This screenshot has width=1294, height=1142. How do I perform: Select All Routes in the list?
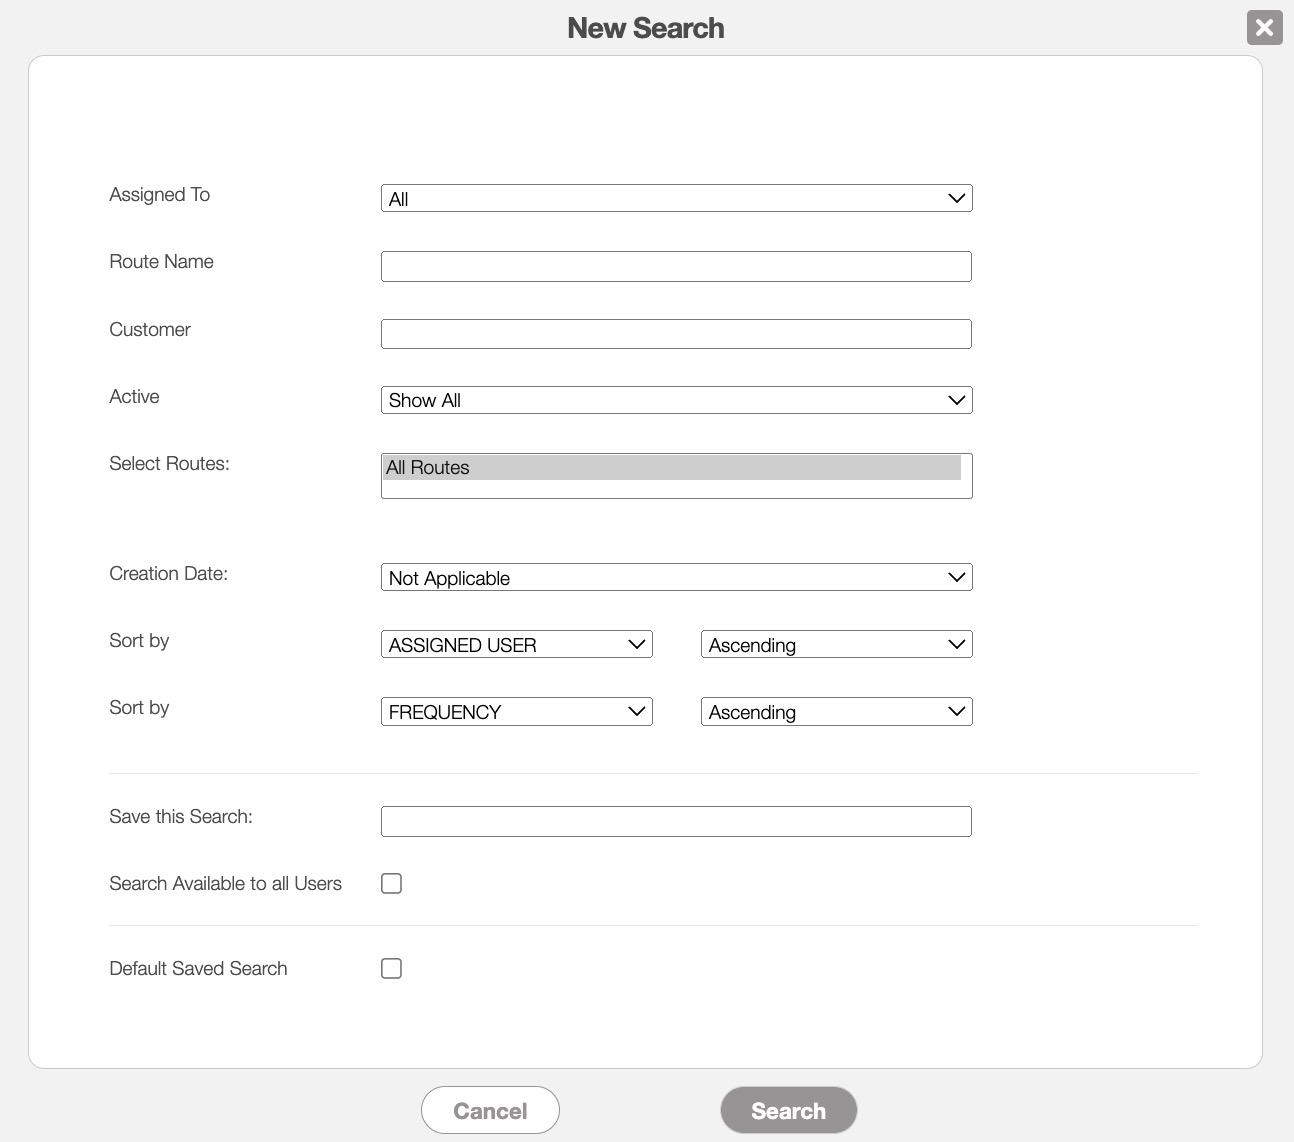click(670, 467)
